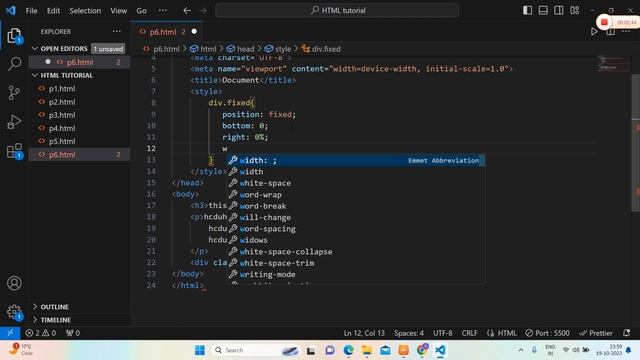Click the Prettier status bar item
Viewport: 640px width, 360px height.
pos(596,333)
